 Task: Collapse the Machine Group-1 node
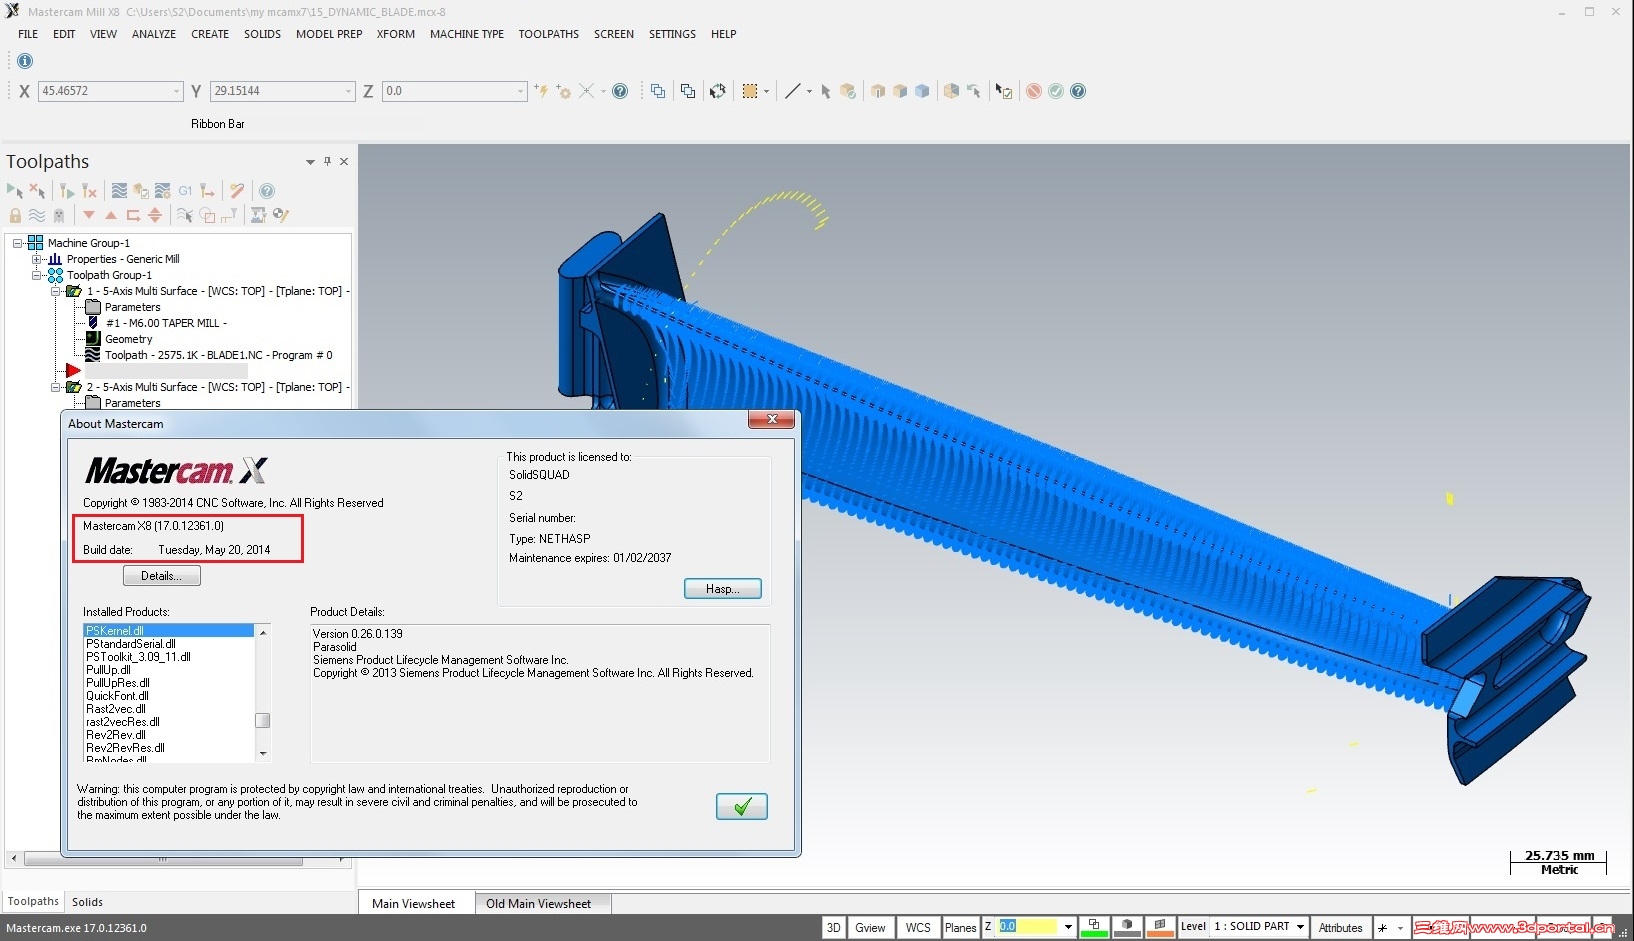click(x=18, y=243)
